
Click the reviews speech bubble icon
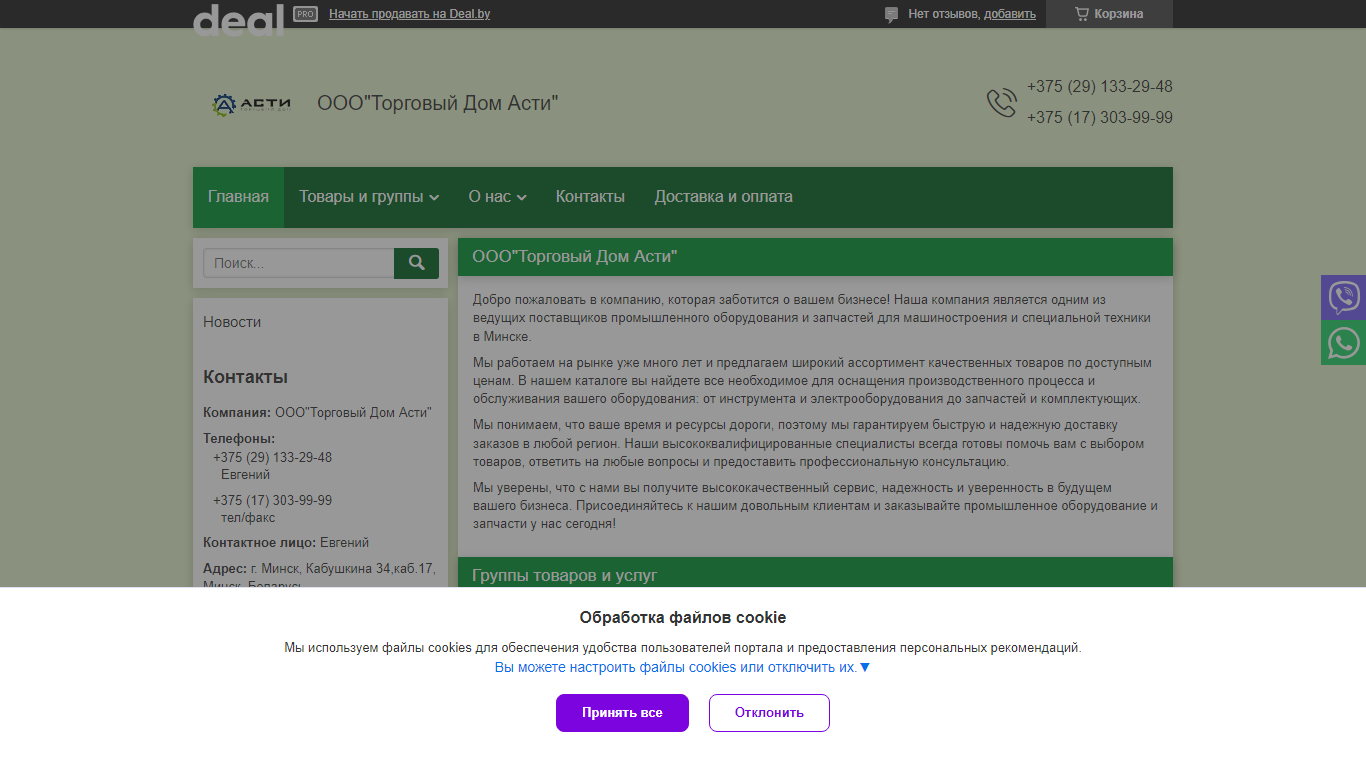tap(891, 14)
